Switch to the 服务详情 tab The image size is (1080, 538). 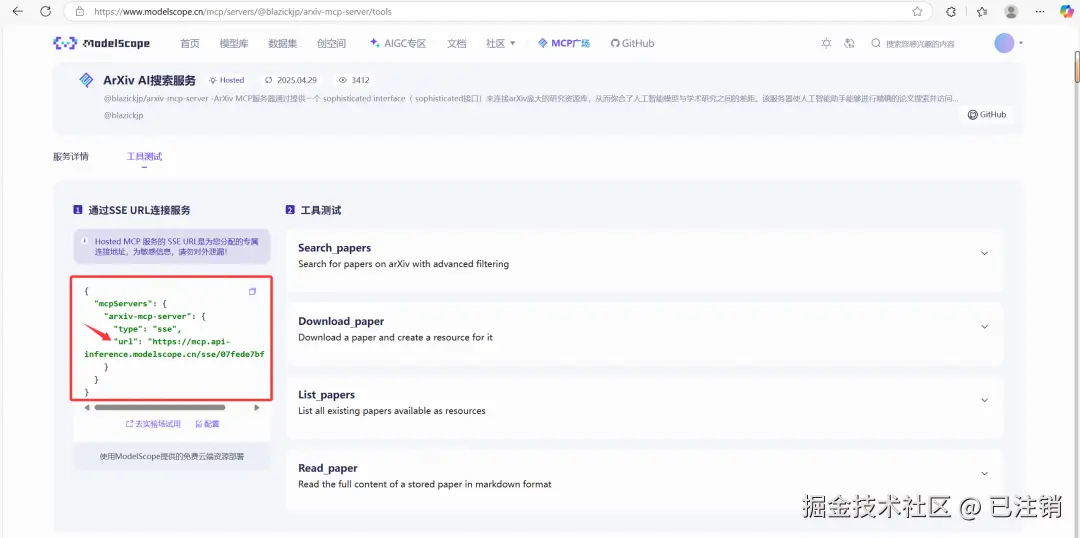click(x=70, y=156)
